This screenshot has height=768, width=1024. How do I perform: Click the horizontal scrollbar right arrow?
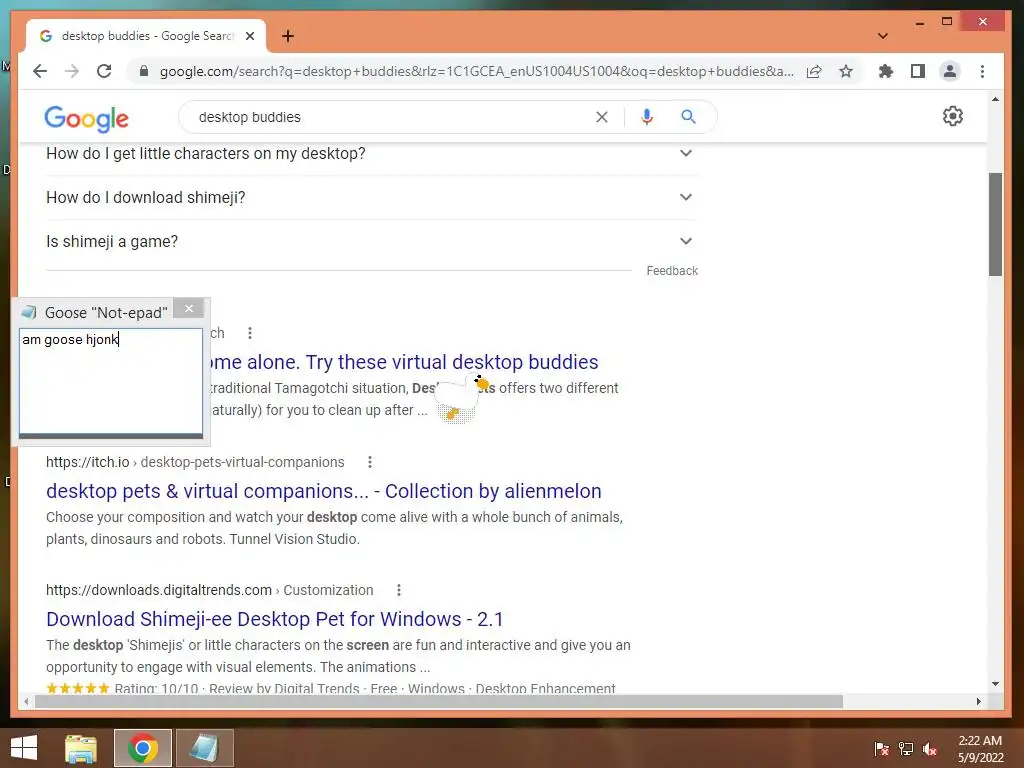tap(978, 701)
